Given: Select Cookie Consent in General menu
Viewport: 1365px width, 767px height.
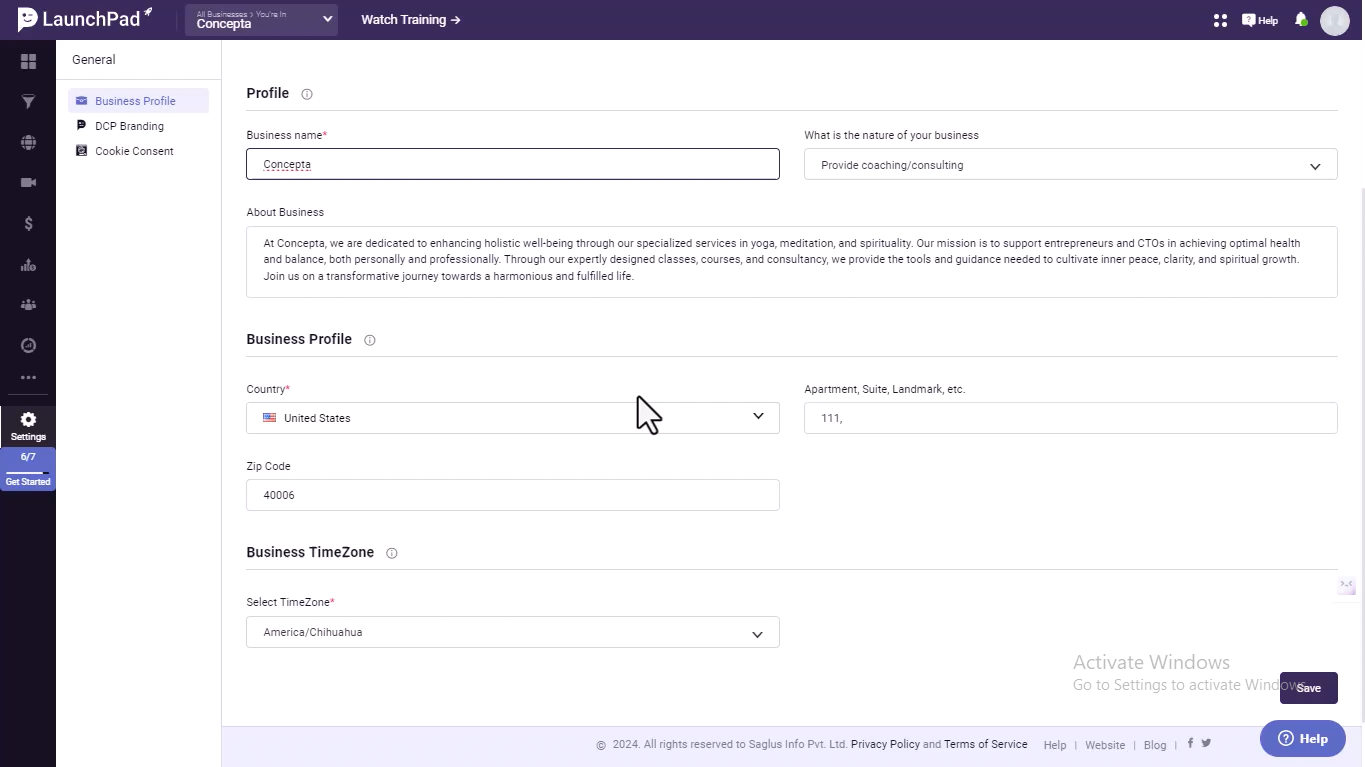Looking at the screenshot, I should pyautogui.click(x=134, y=151).
